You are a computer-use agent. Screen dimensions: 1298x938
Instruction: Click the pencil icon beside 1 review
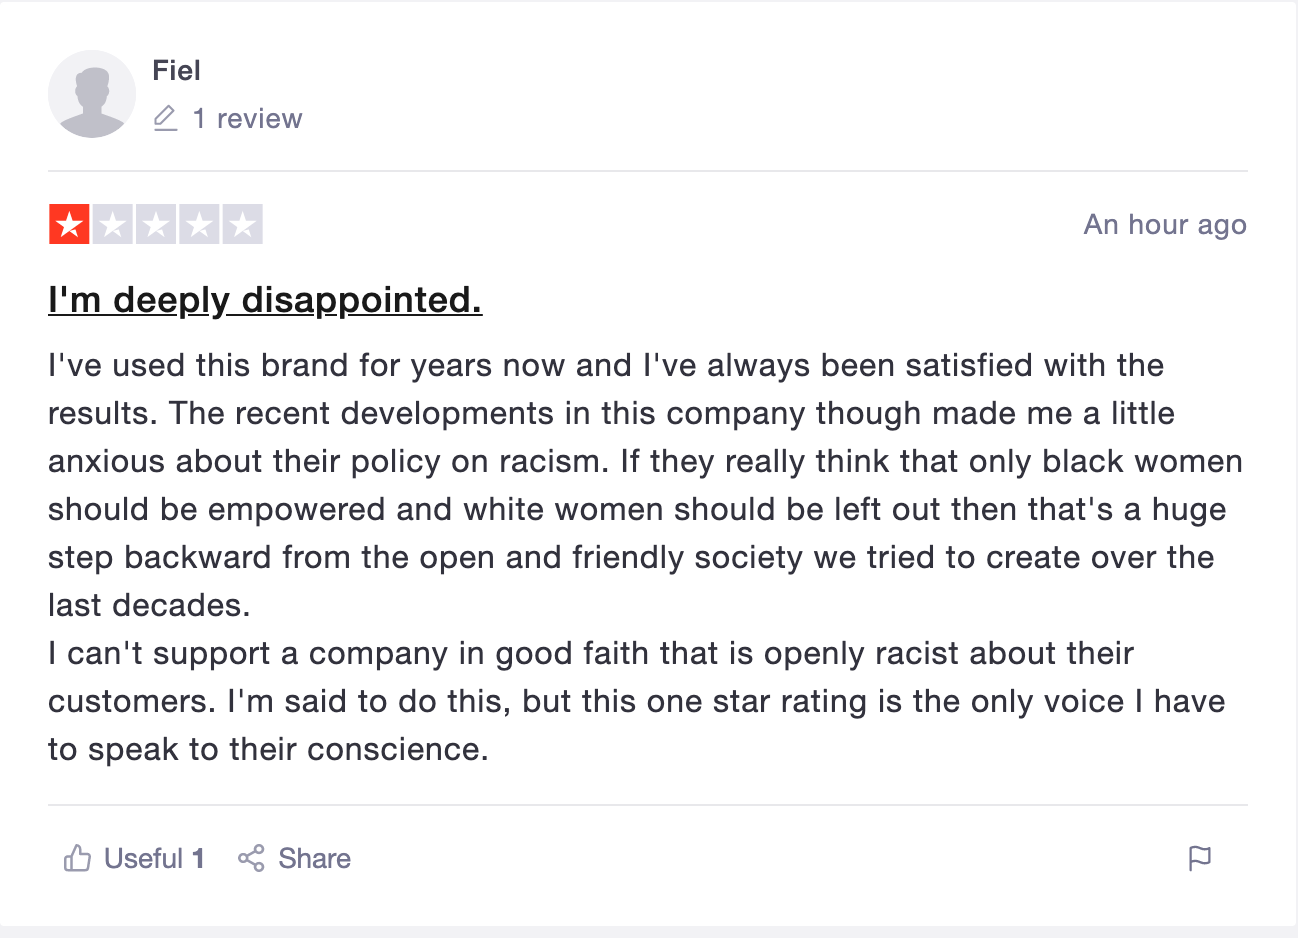tap(166, 118)
